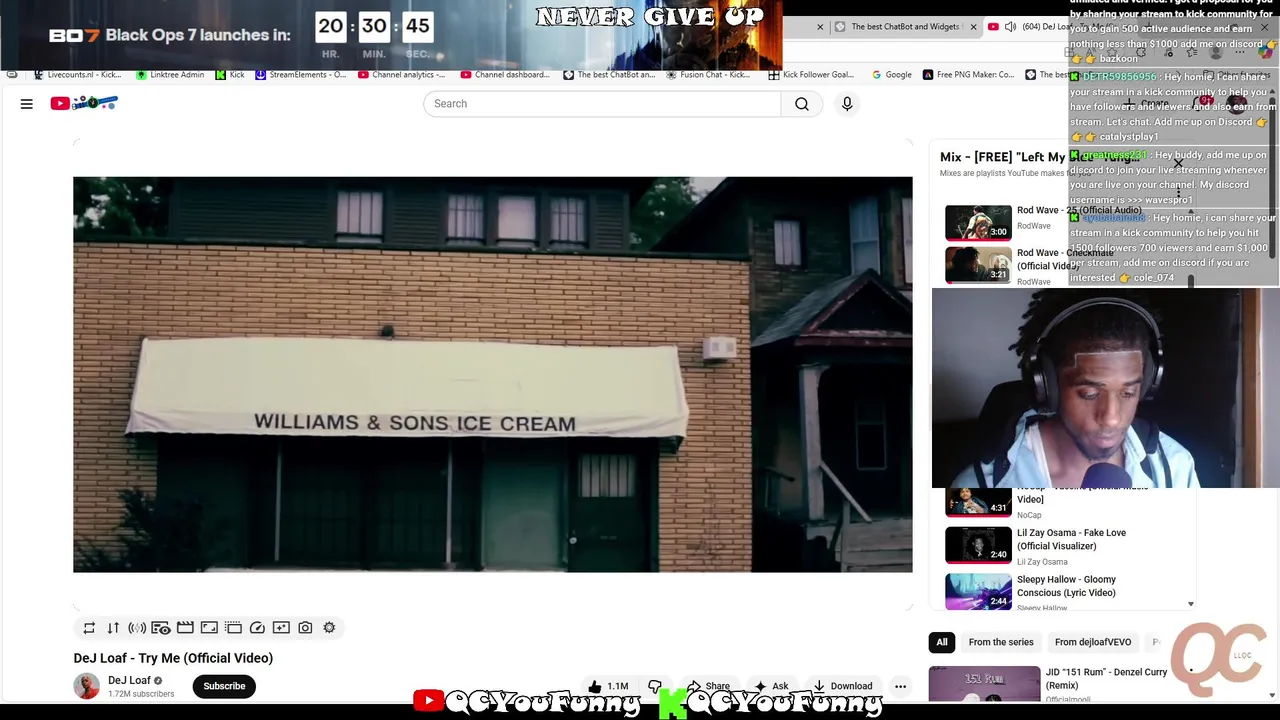1280x720 pixels.
Task: Click the Share button
Action: point(708,686)
